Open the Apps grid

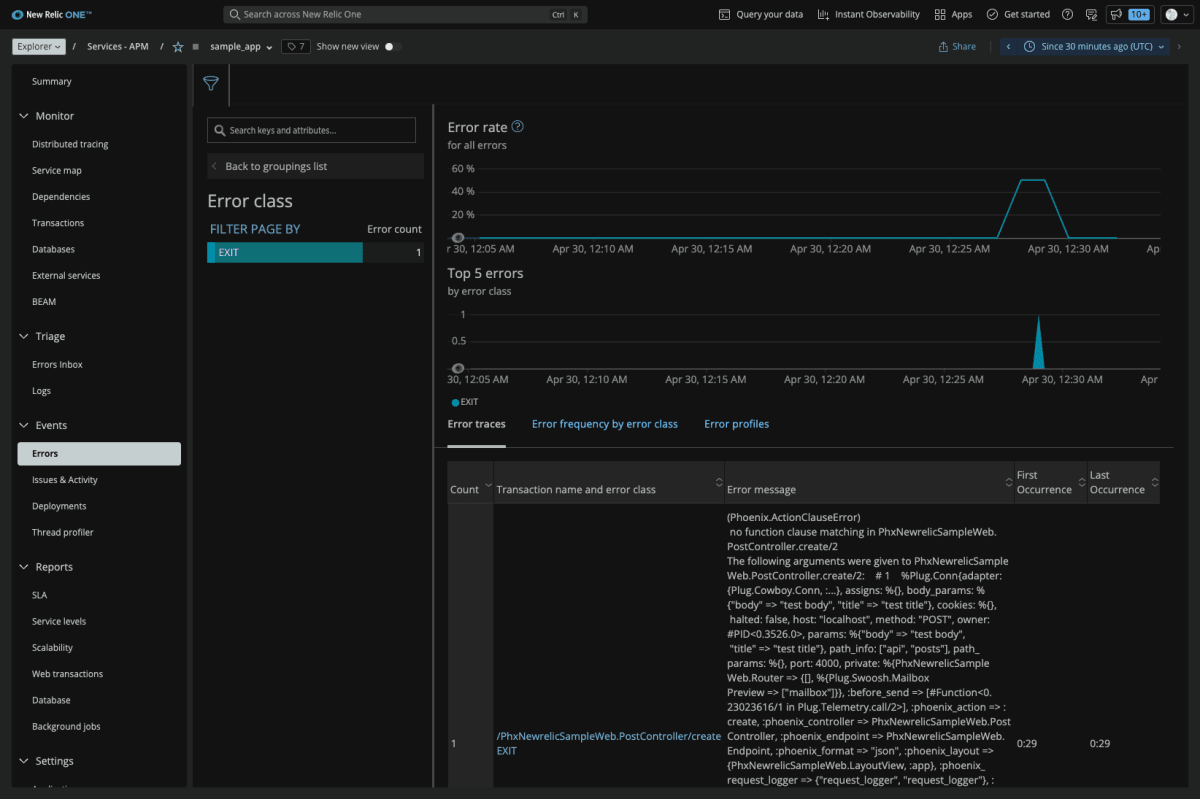pos(953,15)
